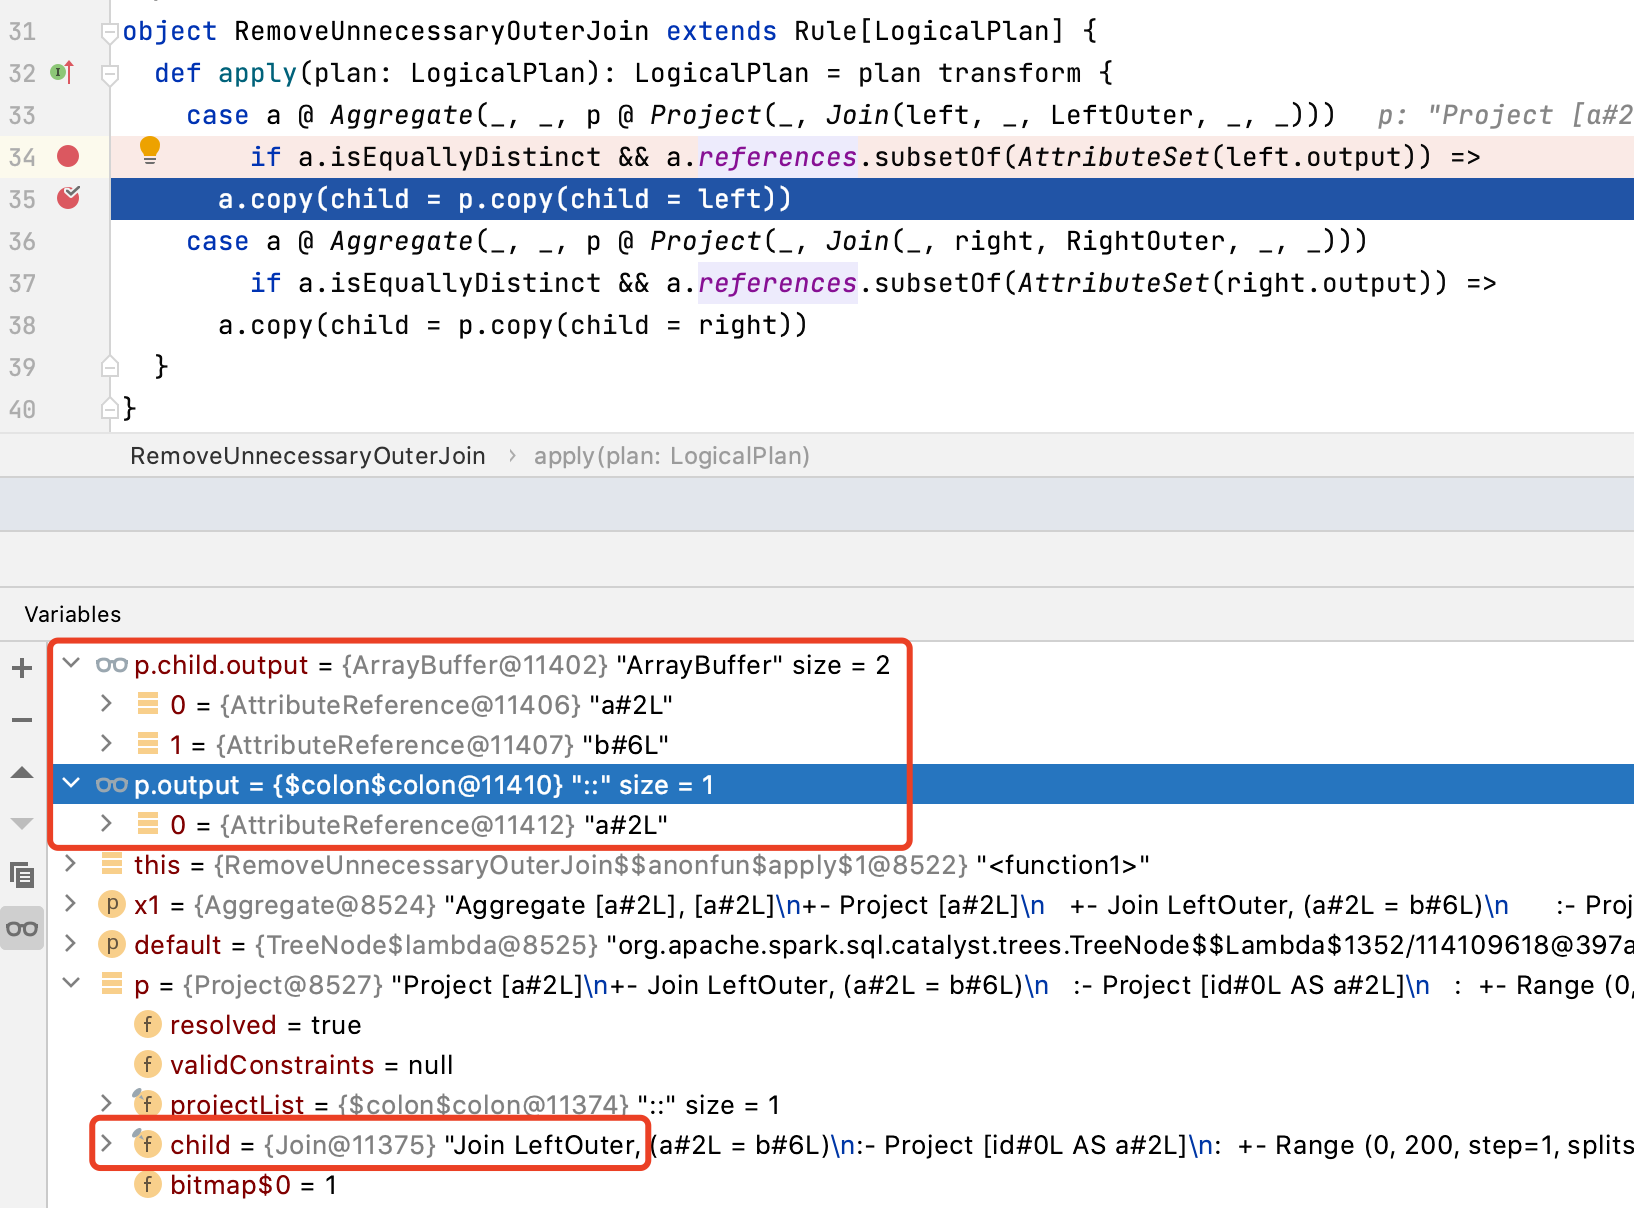The image size is (1634, 1208).
Task: Toggle the verified breakpoint on line 35
Action: [x=68, y=198]
